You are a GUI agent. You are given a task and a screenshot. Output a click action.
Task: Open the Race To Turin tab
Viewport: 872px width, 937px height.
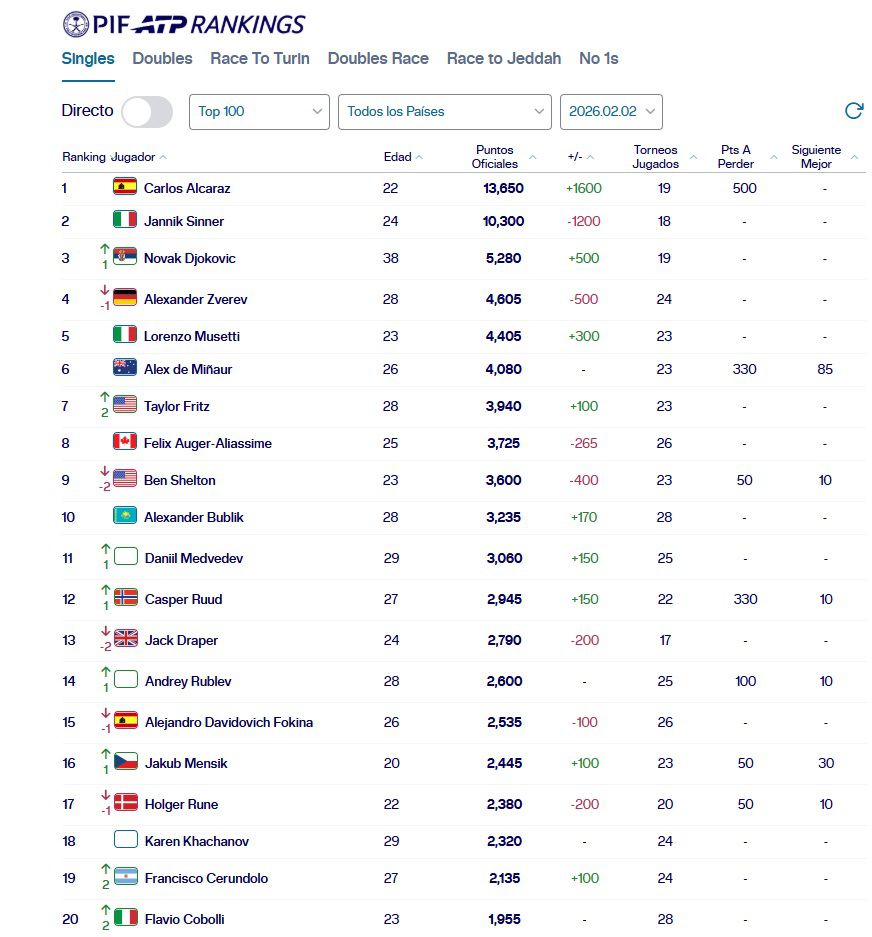point(260,59)
